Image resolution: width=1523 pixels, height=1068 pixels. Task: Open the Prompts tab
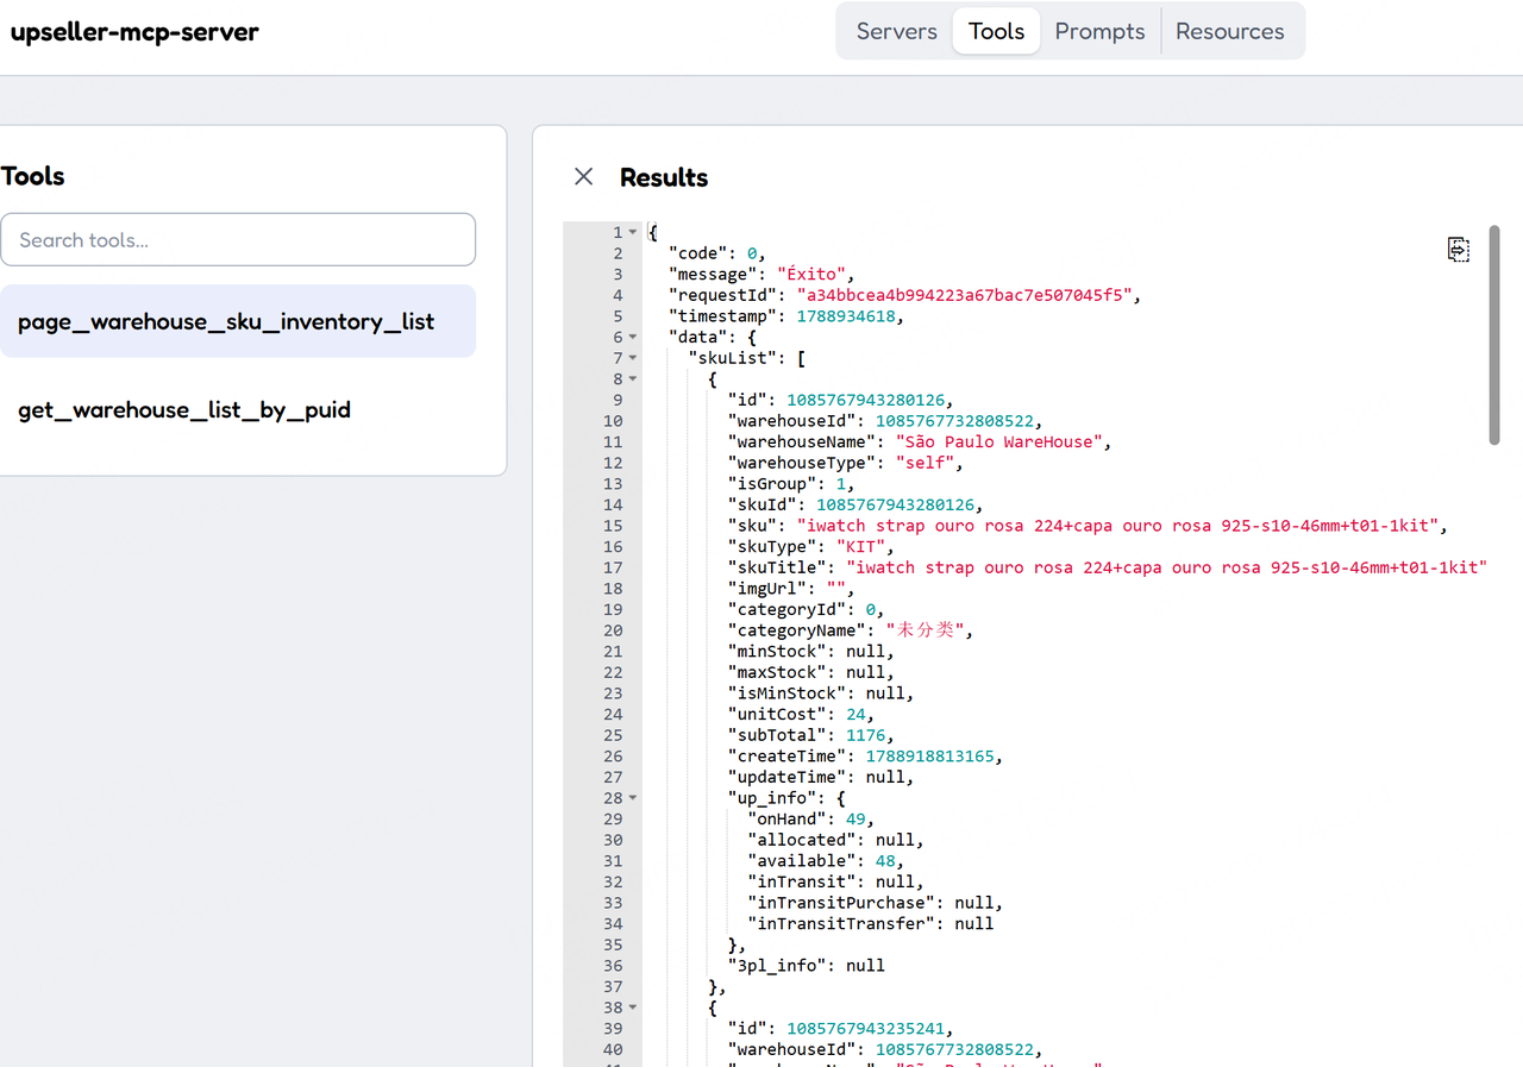[x=1099, y=31]
